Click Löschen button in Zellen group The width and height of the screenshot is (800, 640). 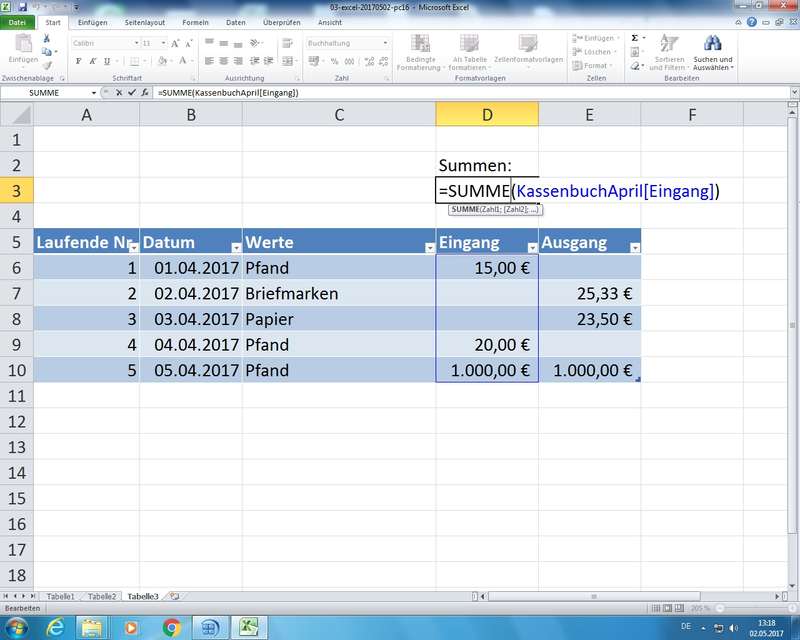[594, 52]
